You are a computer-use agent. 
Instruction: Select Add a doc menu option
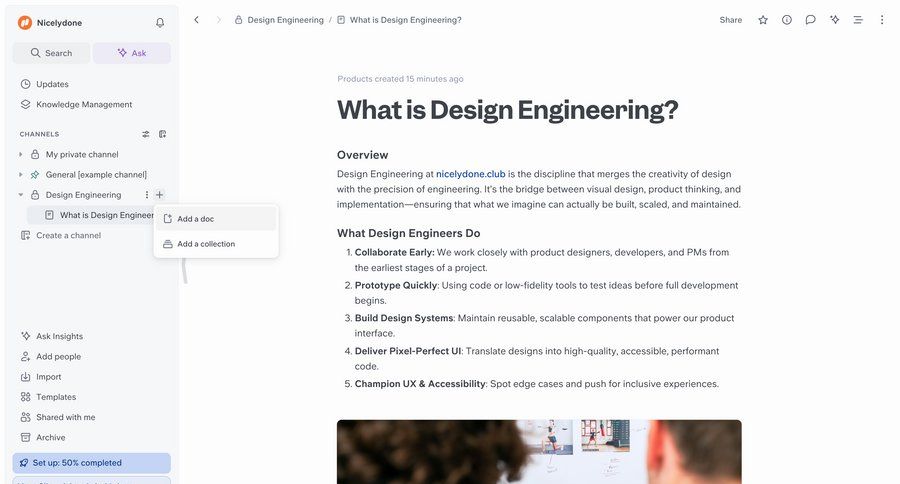coord(196,219)
